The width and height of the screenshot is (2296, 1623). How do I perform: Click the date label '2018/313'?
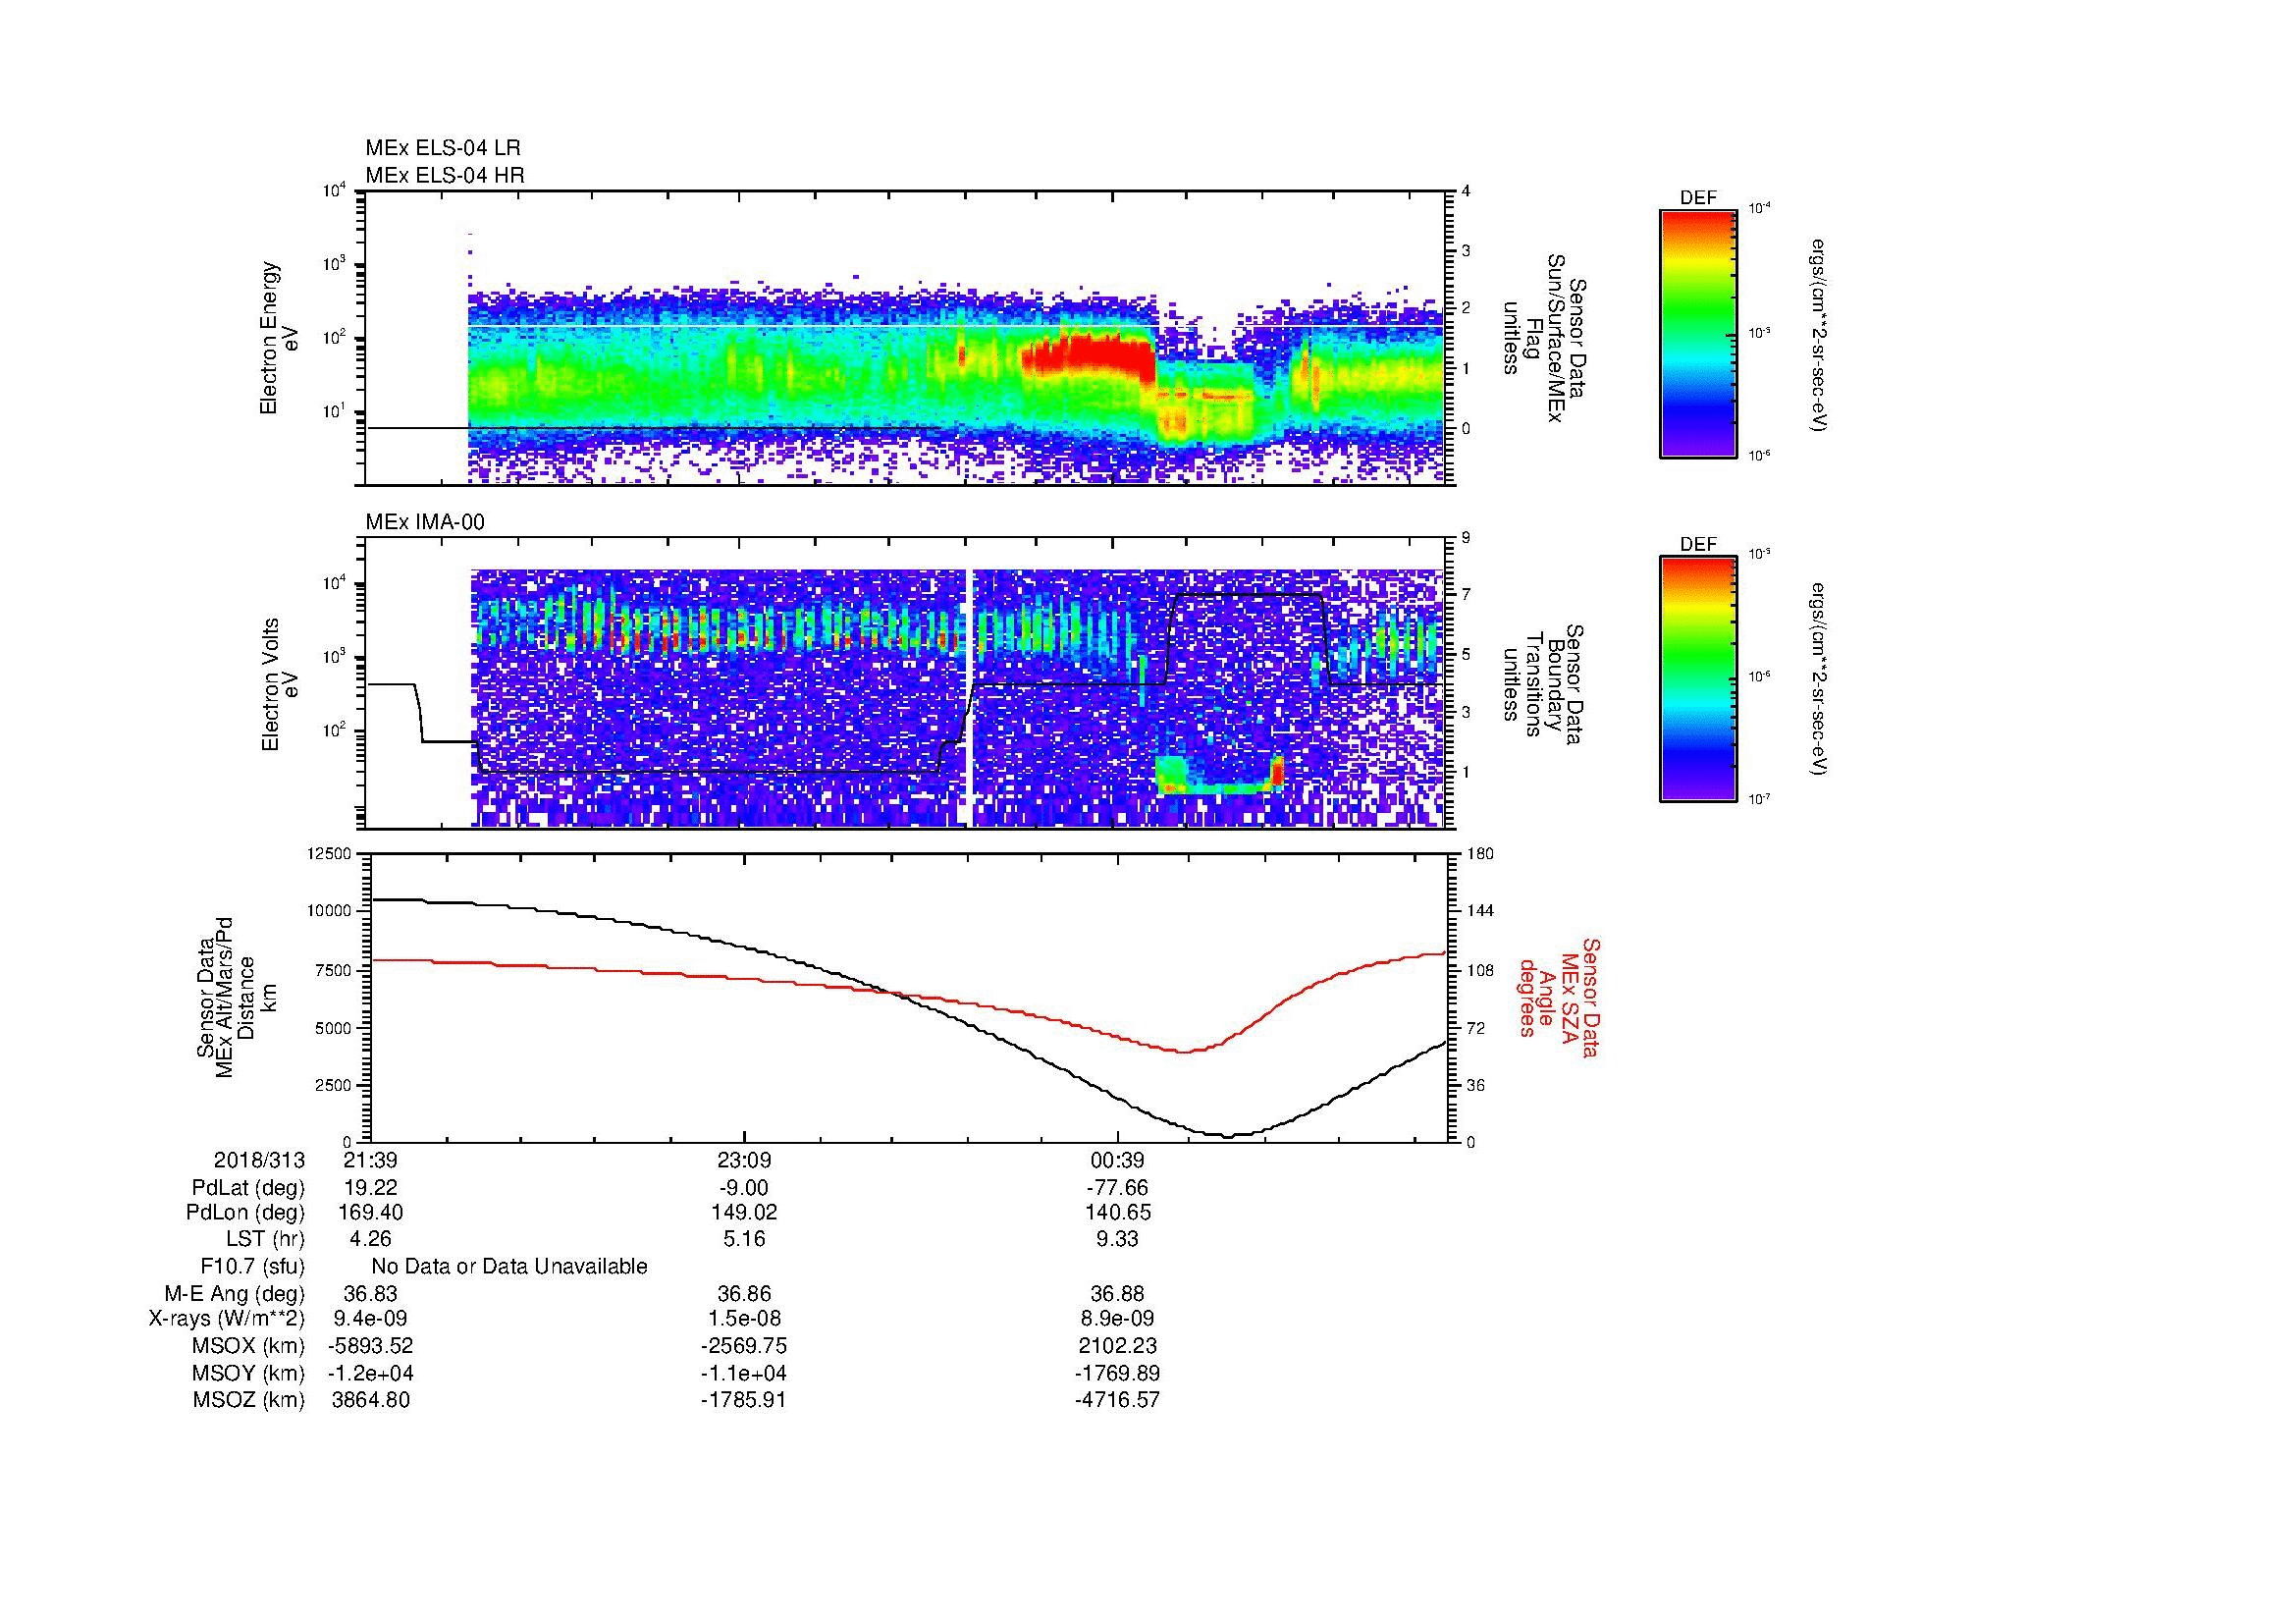pos(259,1160)
